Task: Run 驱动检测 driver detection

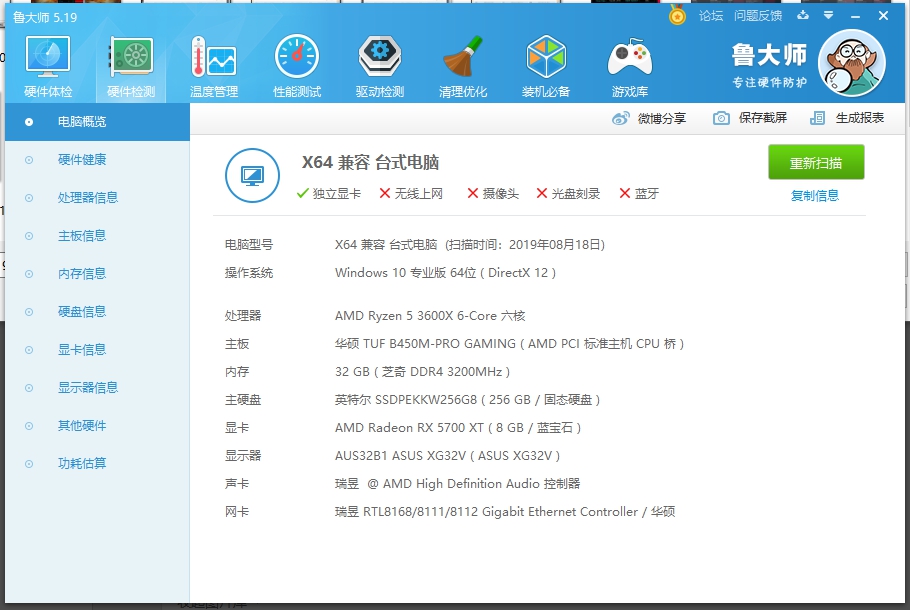Action: click(x=378, y=63)
